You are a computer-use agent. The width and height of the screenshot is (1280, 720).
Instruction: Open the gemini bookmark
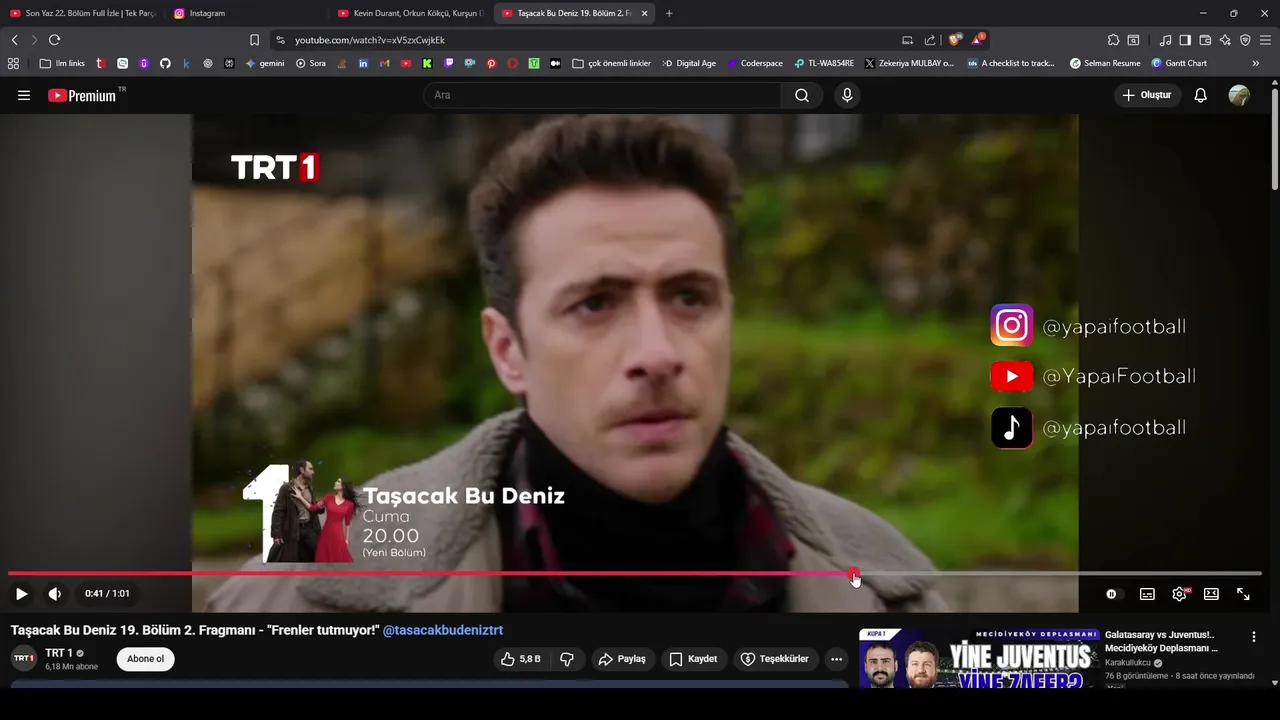[265, 63]
